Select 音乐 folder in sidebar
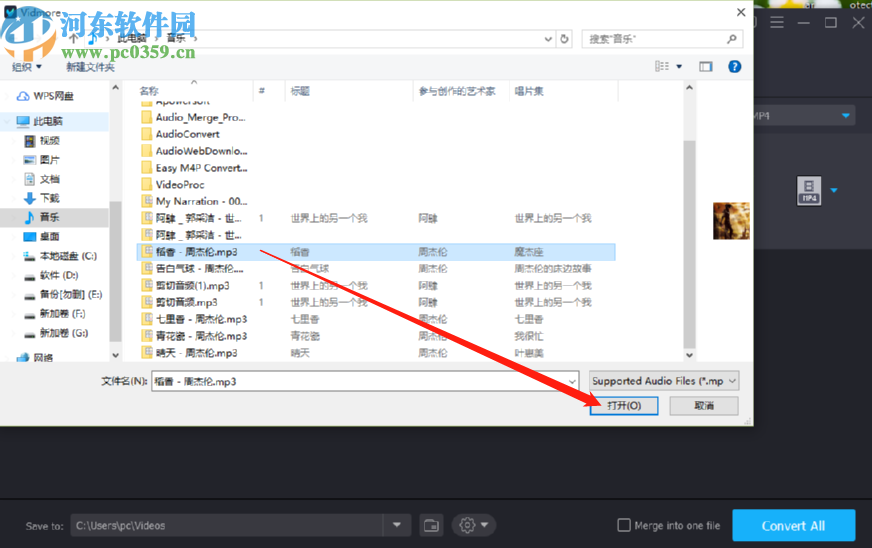The width and height of the screenshot is (872, 548). (x=49, y=218)
